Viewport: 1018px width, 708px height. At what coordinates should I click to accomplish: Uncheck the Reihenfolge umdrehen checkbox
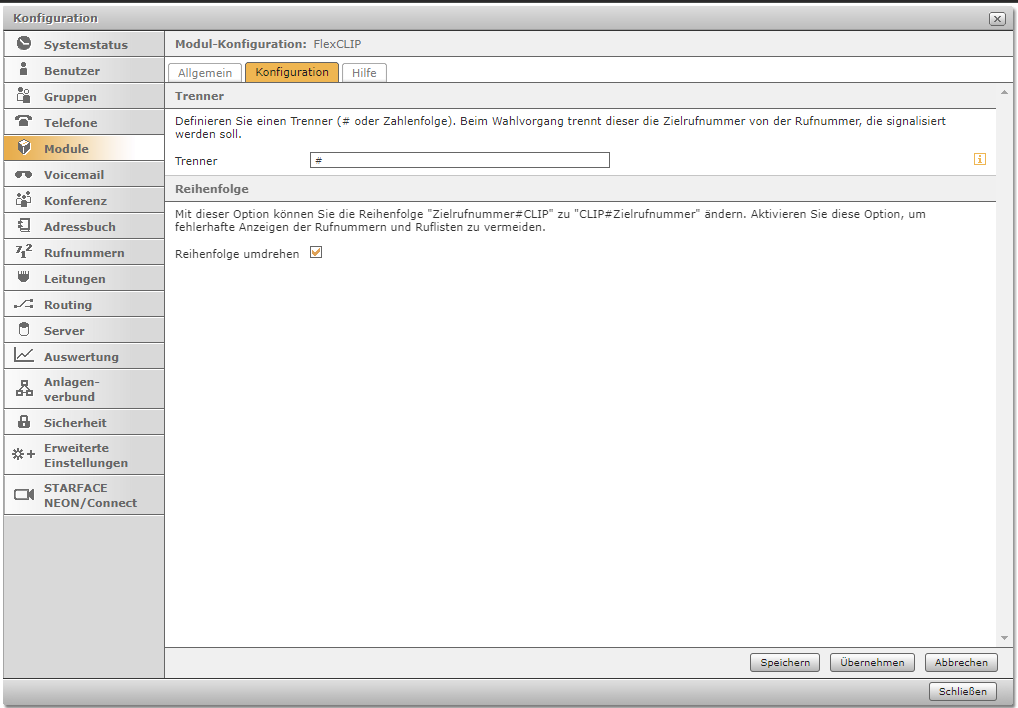(x=316, y=254)
